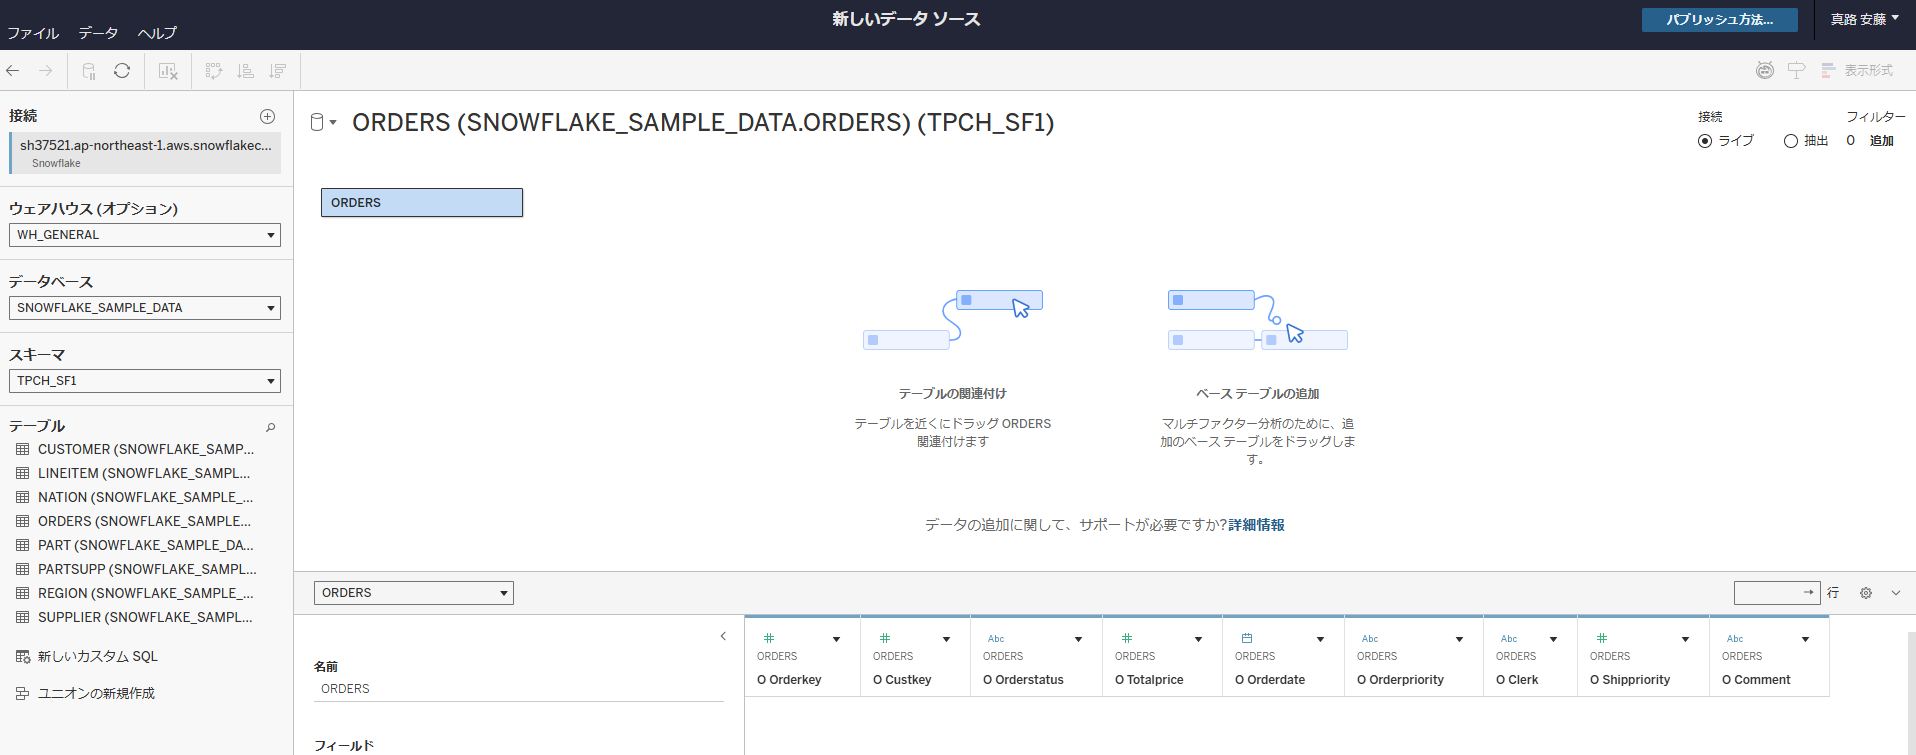Collapse the metadata pane with left chevron
Viewport: 1916px width, 755px height.
[723, 636]
